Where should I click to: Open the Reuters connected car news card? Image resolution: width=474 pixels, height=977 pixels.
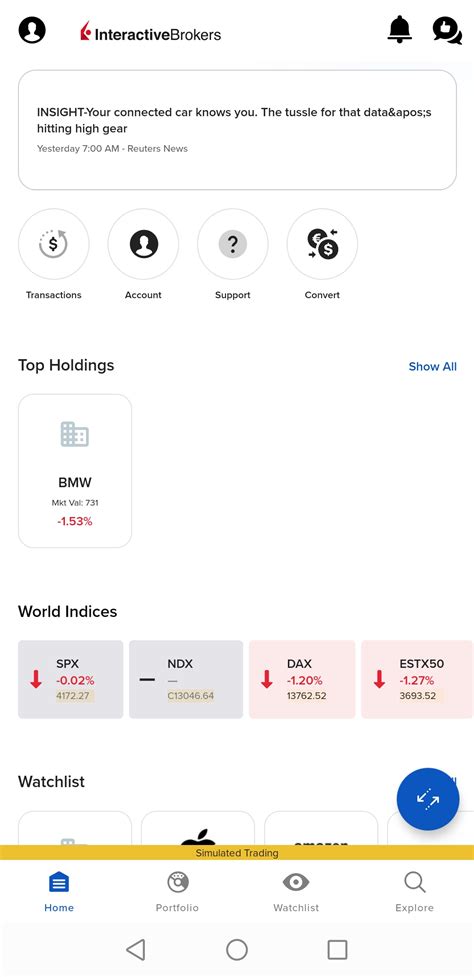tap(237, 130)
